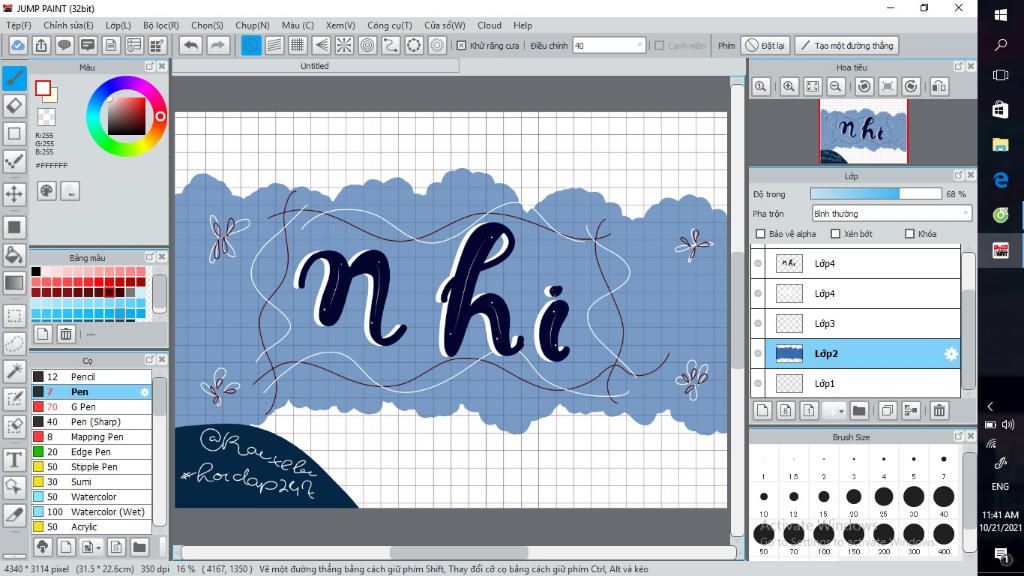Select the G Pen brush

(x=91, y=407)
